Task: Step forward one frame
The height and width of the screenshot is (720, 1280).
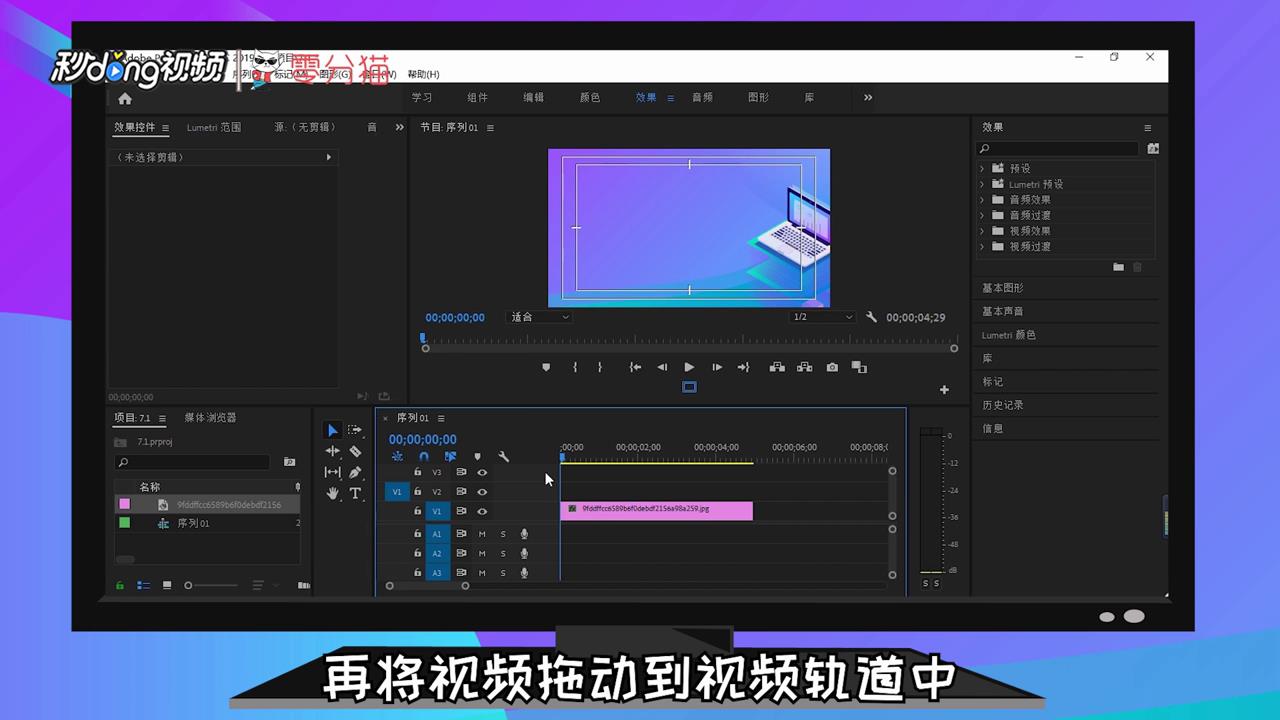Action: tap(717, 367)
